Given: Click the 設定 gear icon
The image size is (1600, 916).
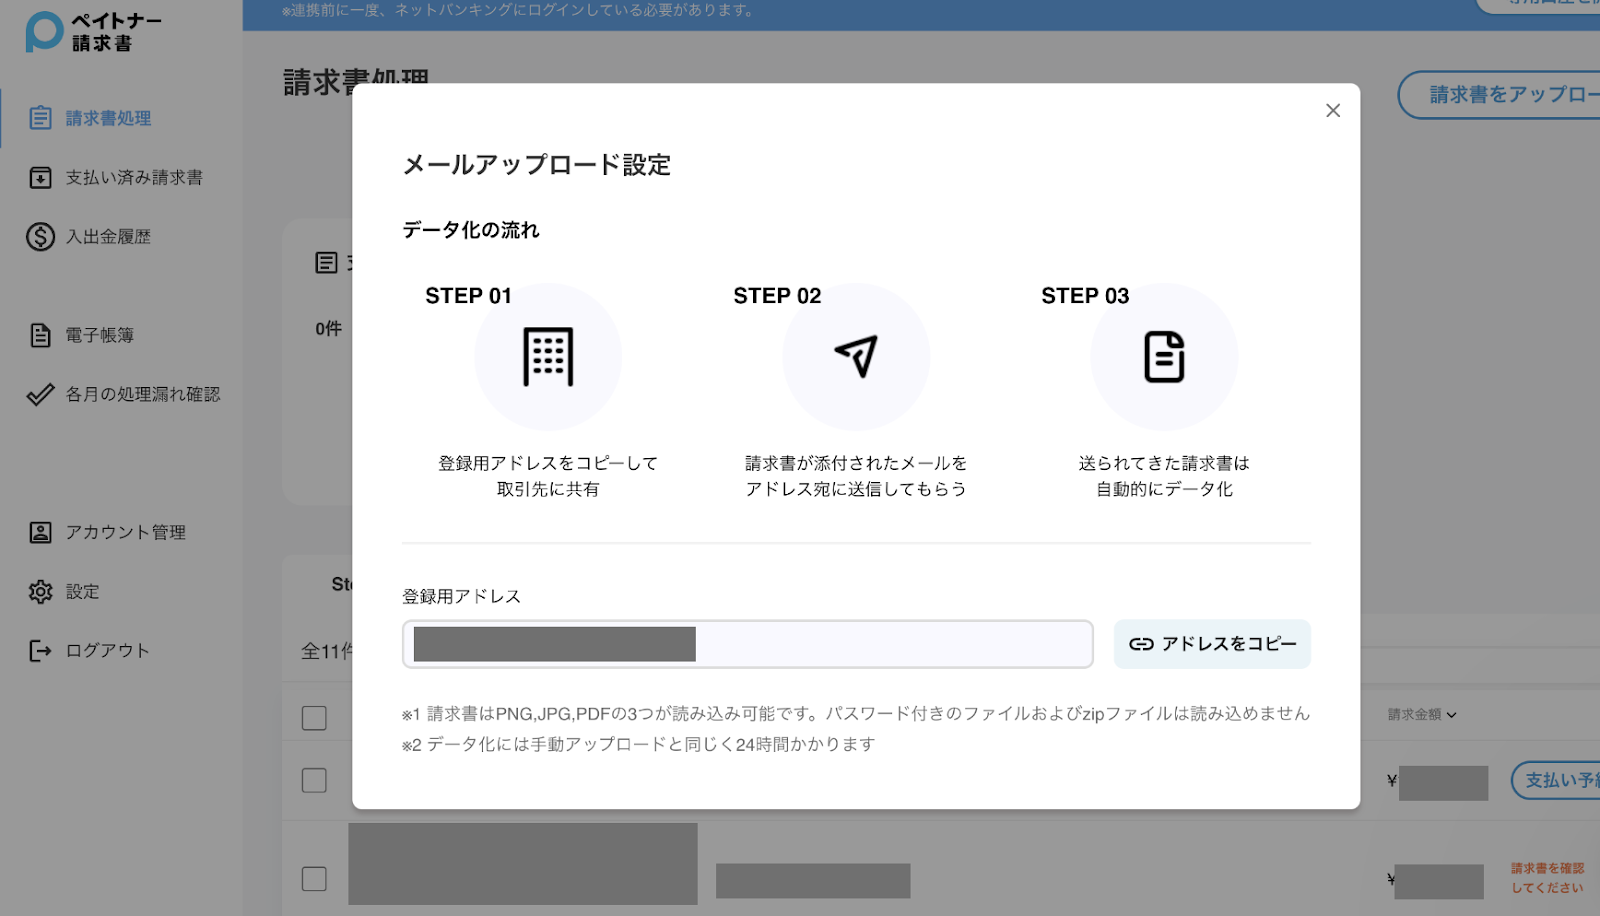Looking at the screenshot, I should point(40,592).
